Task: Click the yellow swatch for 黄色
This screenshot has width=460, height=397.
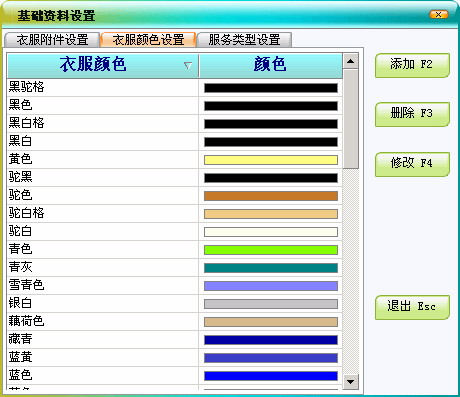Action: pos(271,160)
